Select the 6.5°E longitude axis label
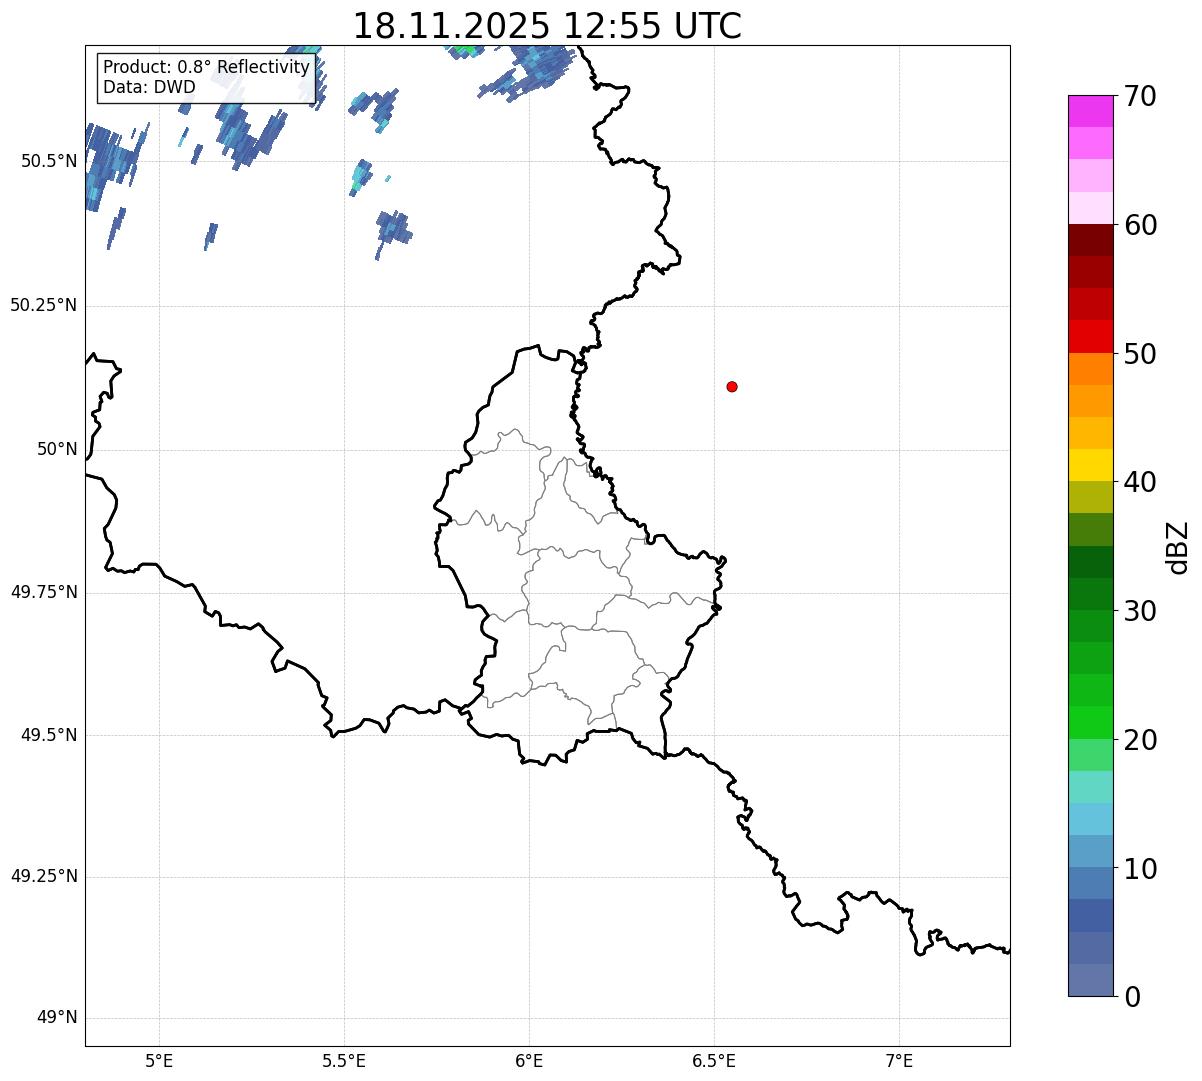Image resolution: width=1202 pixels, height=1081 pixels. [714, 1060]
